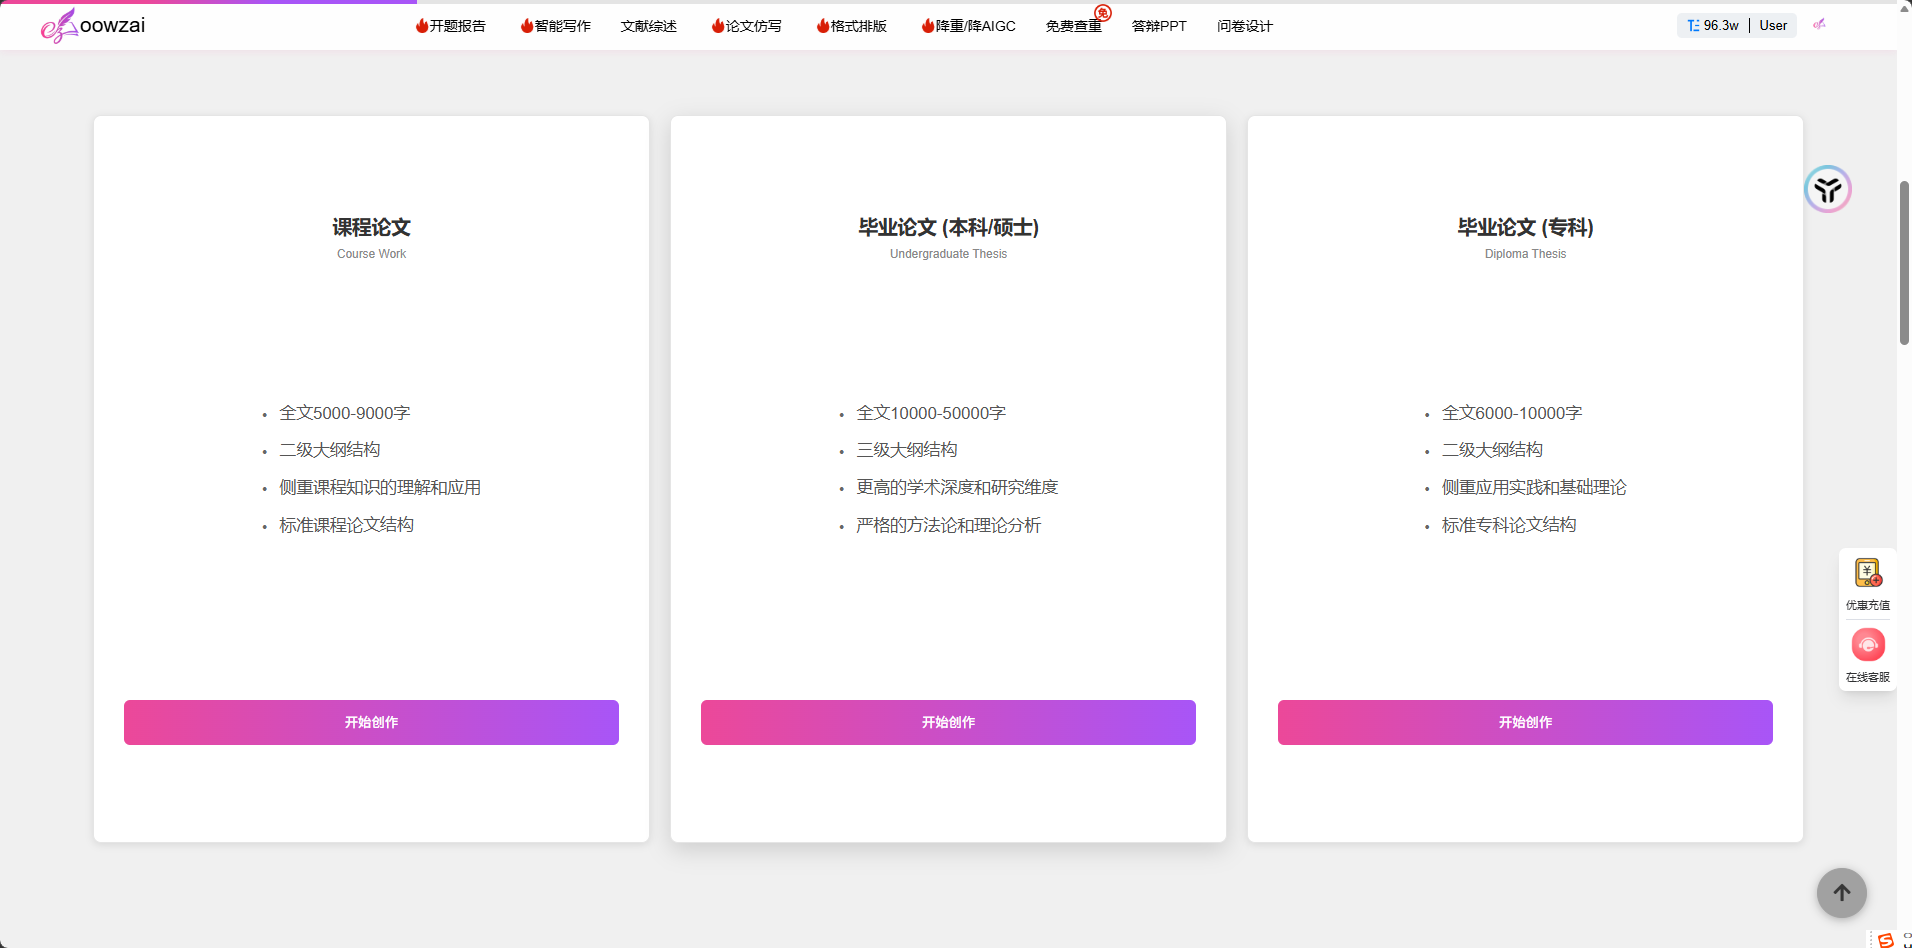Click the flame icon next to 开题报告
1912x948 pixels.
click(x=420, y=26)
